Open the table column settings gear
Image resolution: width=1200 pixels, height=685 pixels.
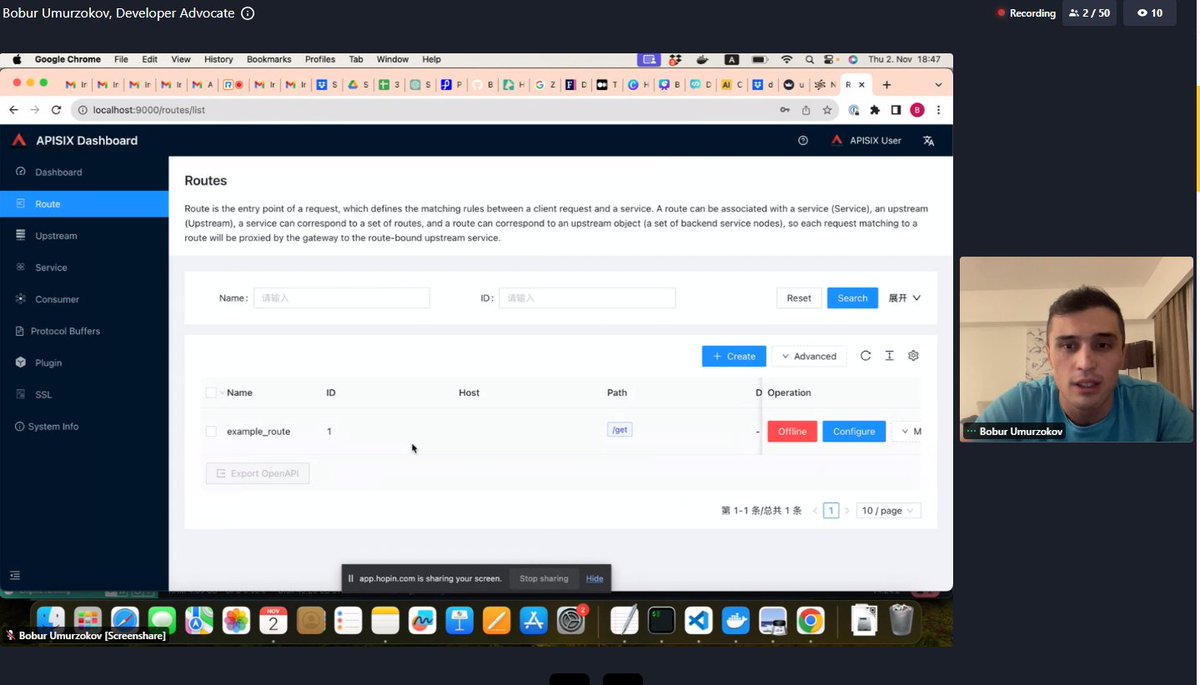[x=913, y=356]
